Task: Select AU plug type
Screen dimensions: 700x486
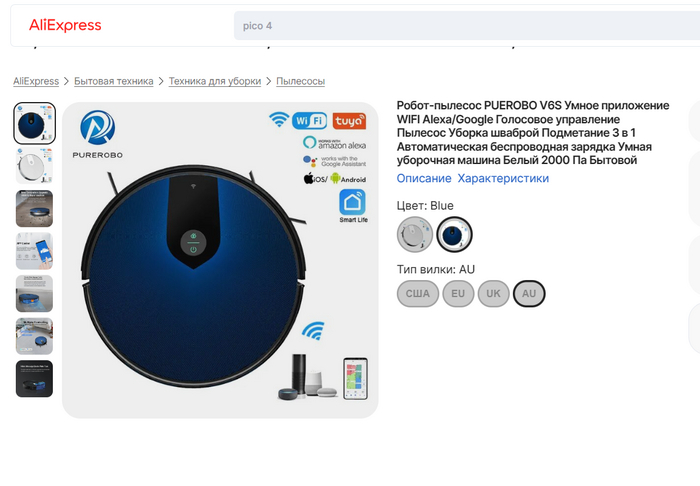Action: click(x=529, y=294)
